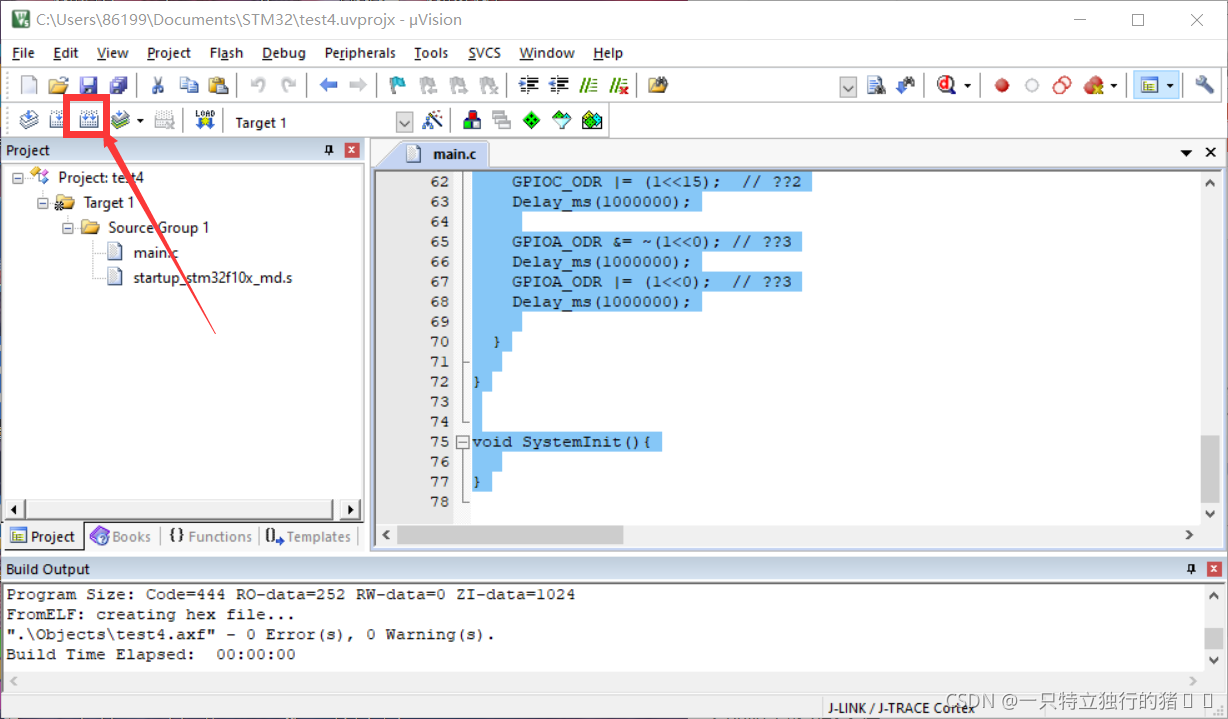The height and width of the screenshot is (719, 1228).
Task: Collapse the Target 1 tree node
Action: [43, 202]
